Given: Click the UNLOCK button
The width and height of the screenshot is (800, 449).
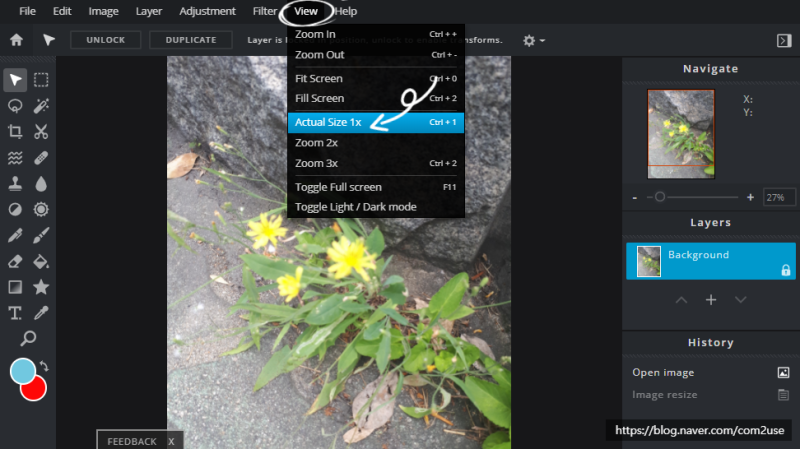Looking at the screenshot, I should click(x=106, y=40).
